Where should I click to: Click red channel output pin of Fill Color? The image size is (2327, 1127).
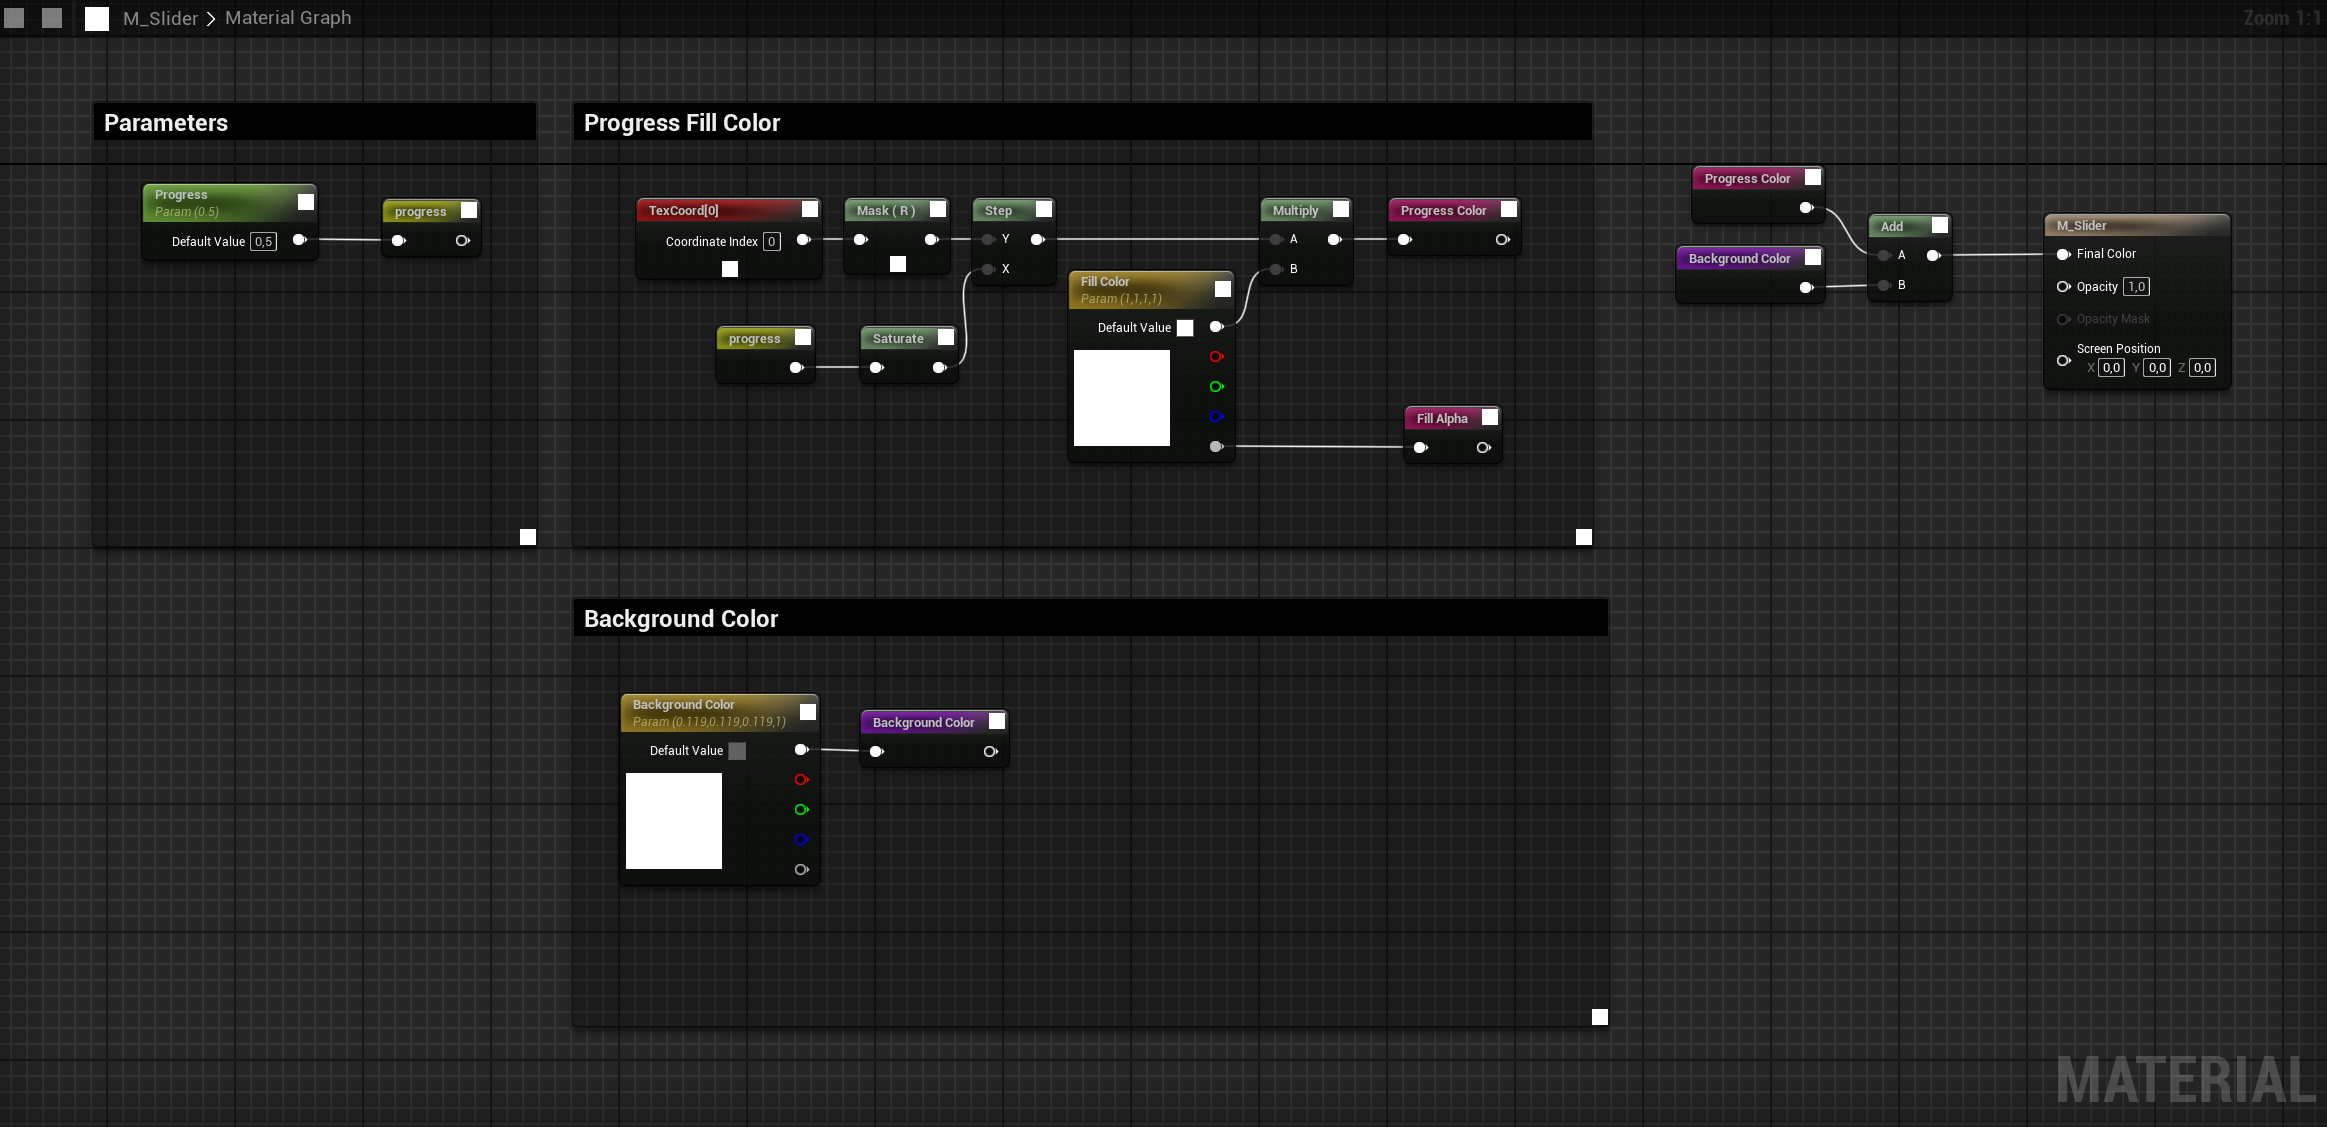tap(1216, 357)
